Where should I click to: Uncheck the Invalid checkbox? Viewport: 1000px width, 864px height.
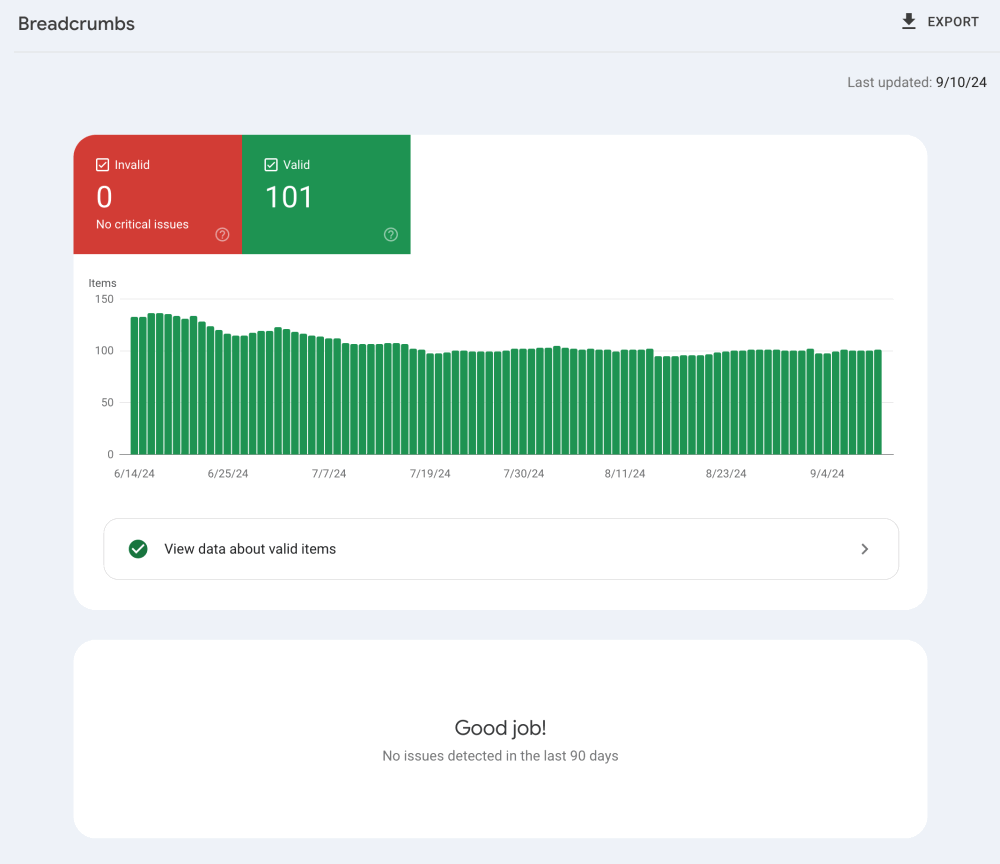103,165
